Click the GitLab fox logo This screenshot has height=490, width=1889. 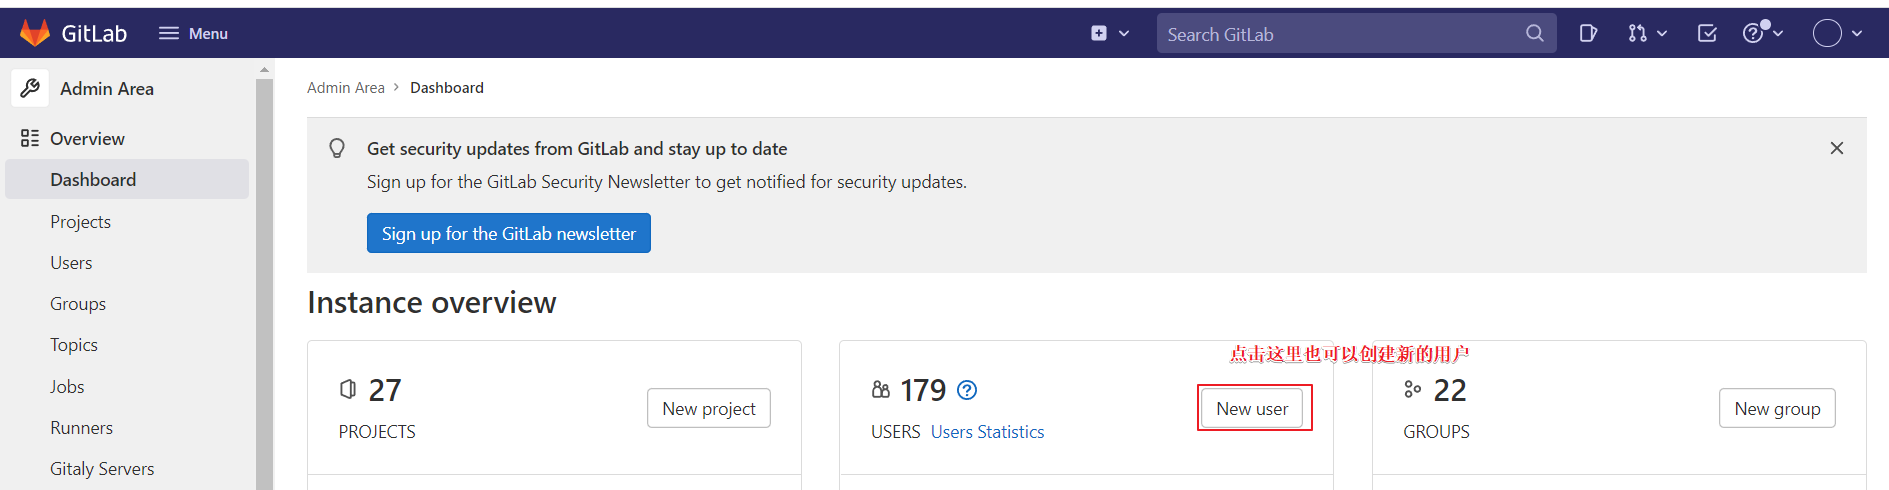35,33
